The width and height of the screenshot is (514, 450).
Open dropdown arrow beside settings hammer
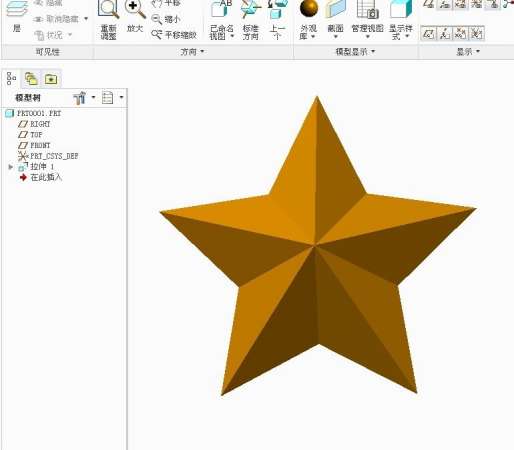tap(93, 97)
